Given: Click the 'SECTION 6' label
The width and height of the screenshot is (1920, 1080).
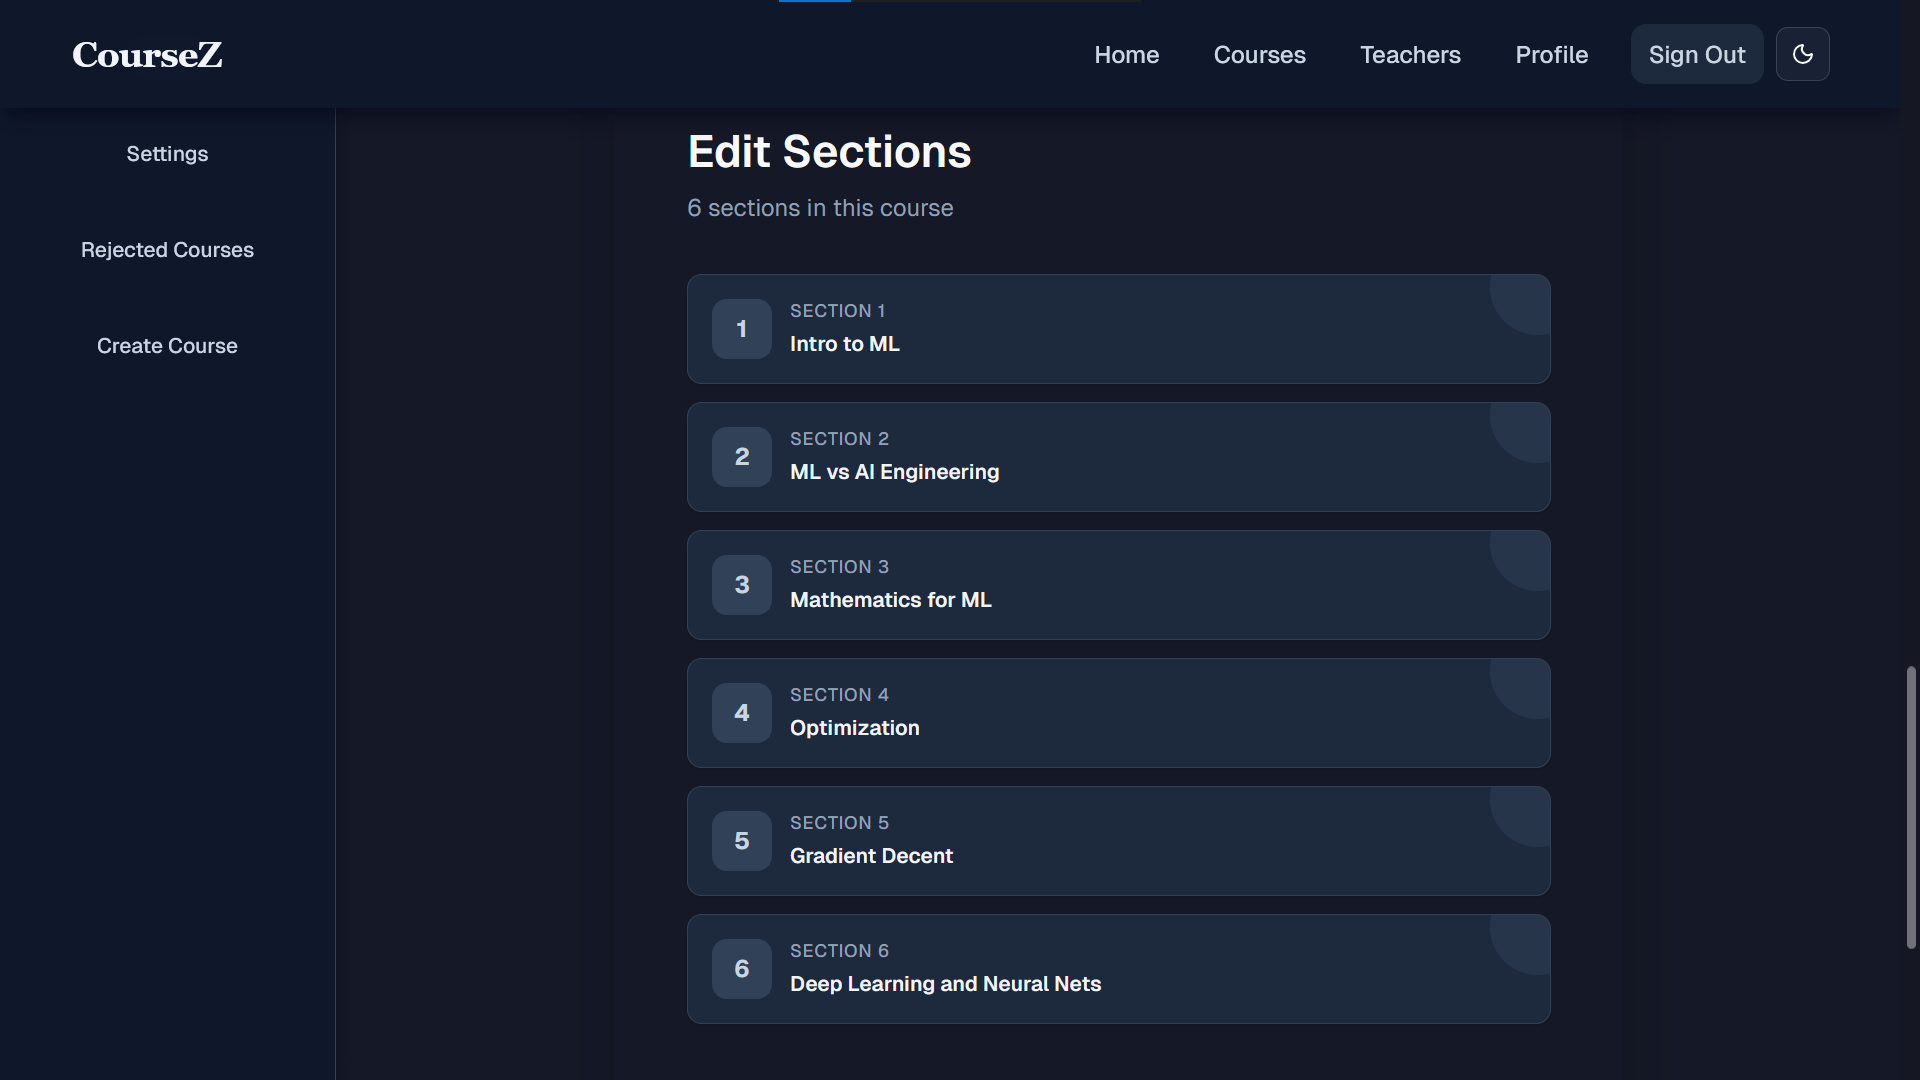Looking at the screenshot, I should pyautogui.click(x=839, y=951).
